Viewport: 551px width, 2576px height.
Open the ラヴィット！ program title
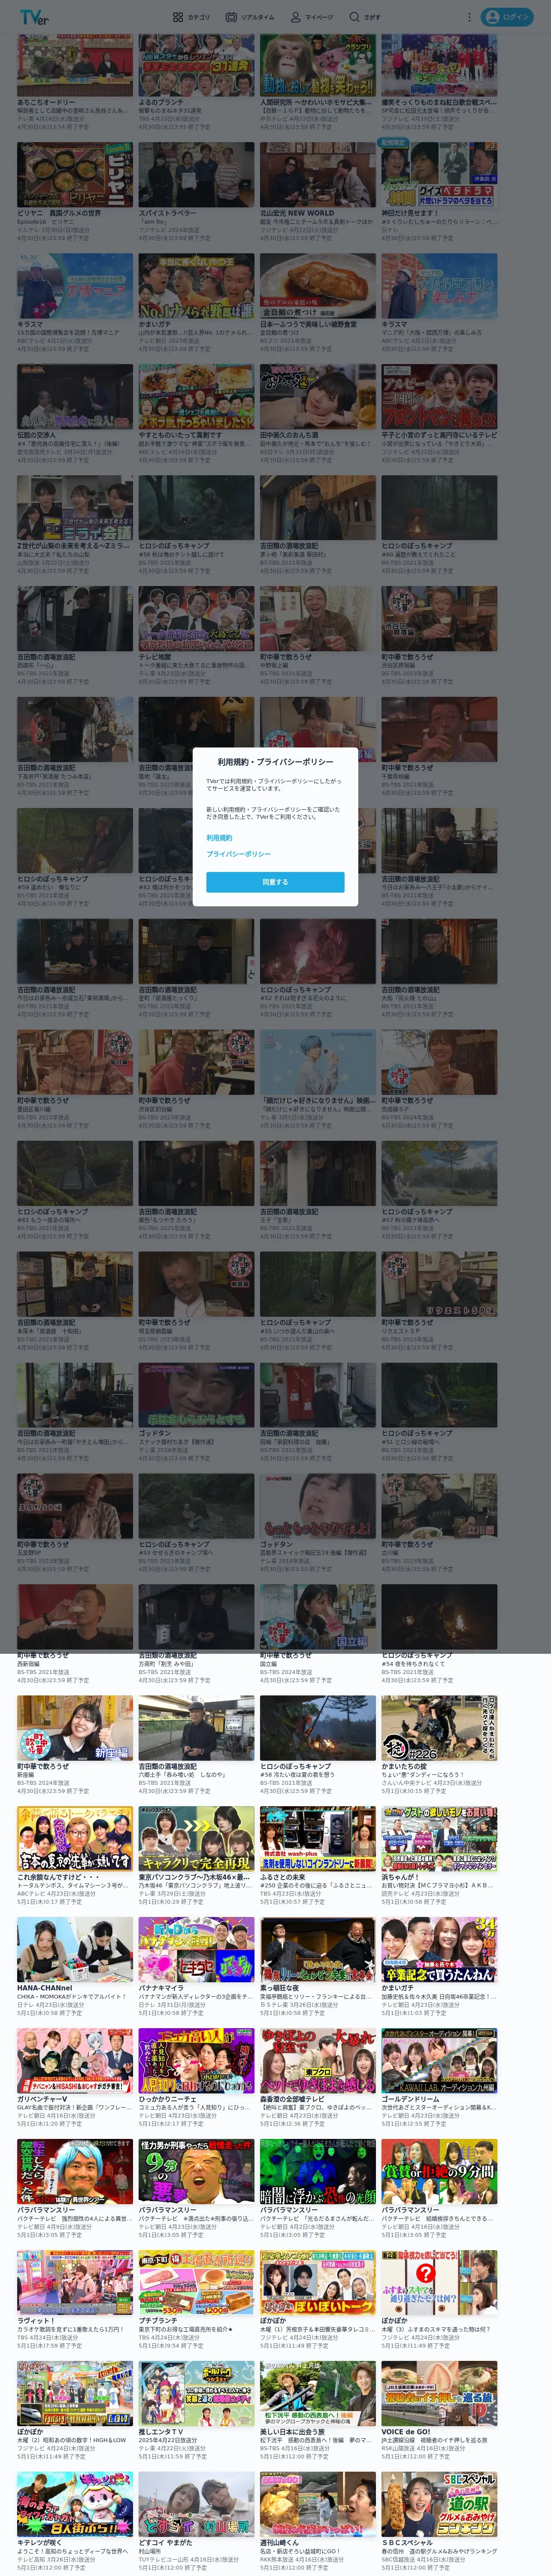click(36, 2321)
